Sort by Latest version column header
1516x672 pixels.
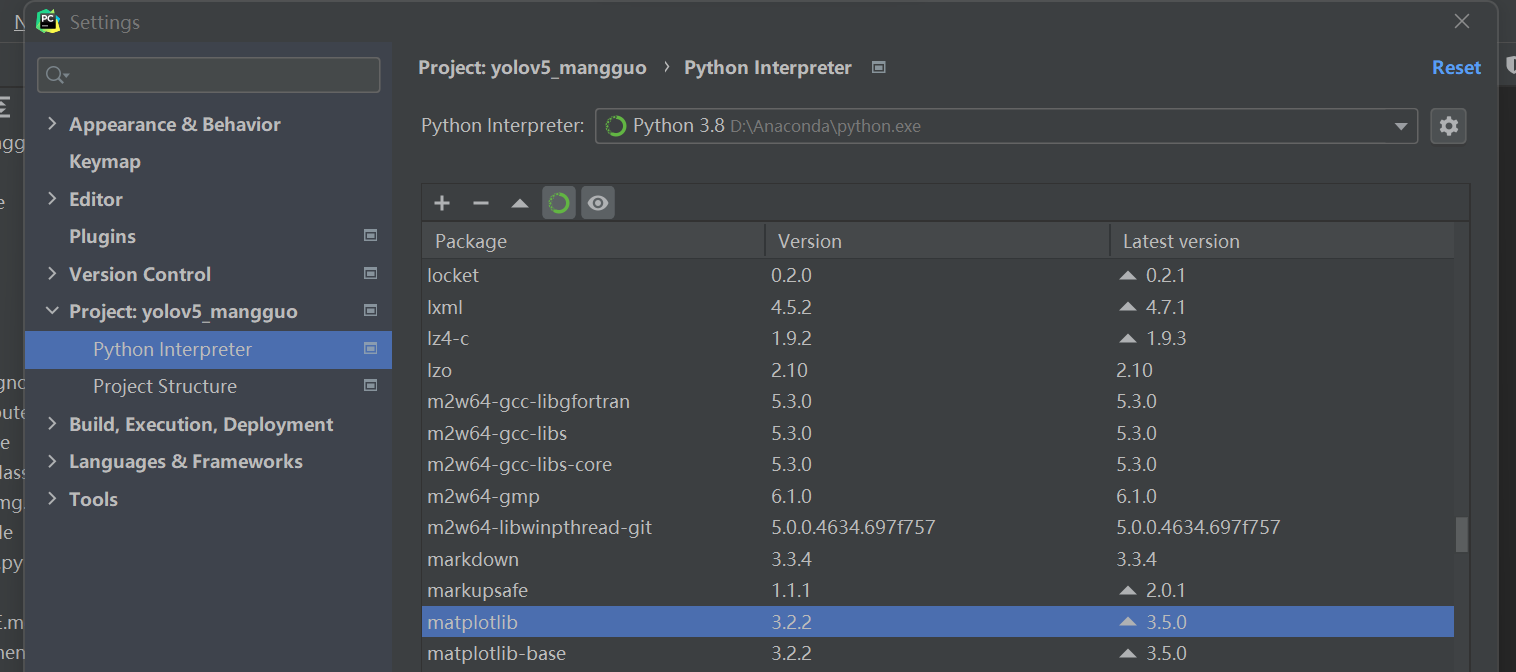click(x=1282, y=241)
